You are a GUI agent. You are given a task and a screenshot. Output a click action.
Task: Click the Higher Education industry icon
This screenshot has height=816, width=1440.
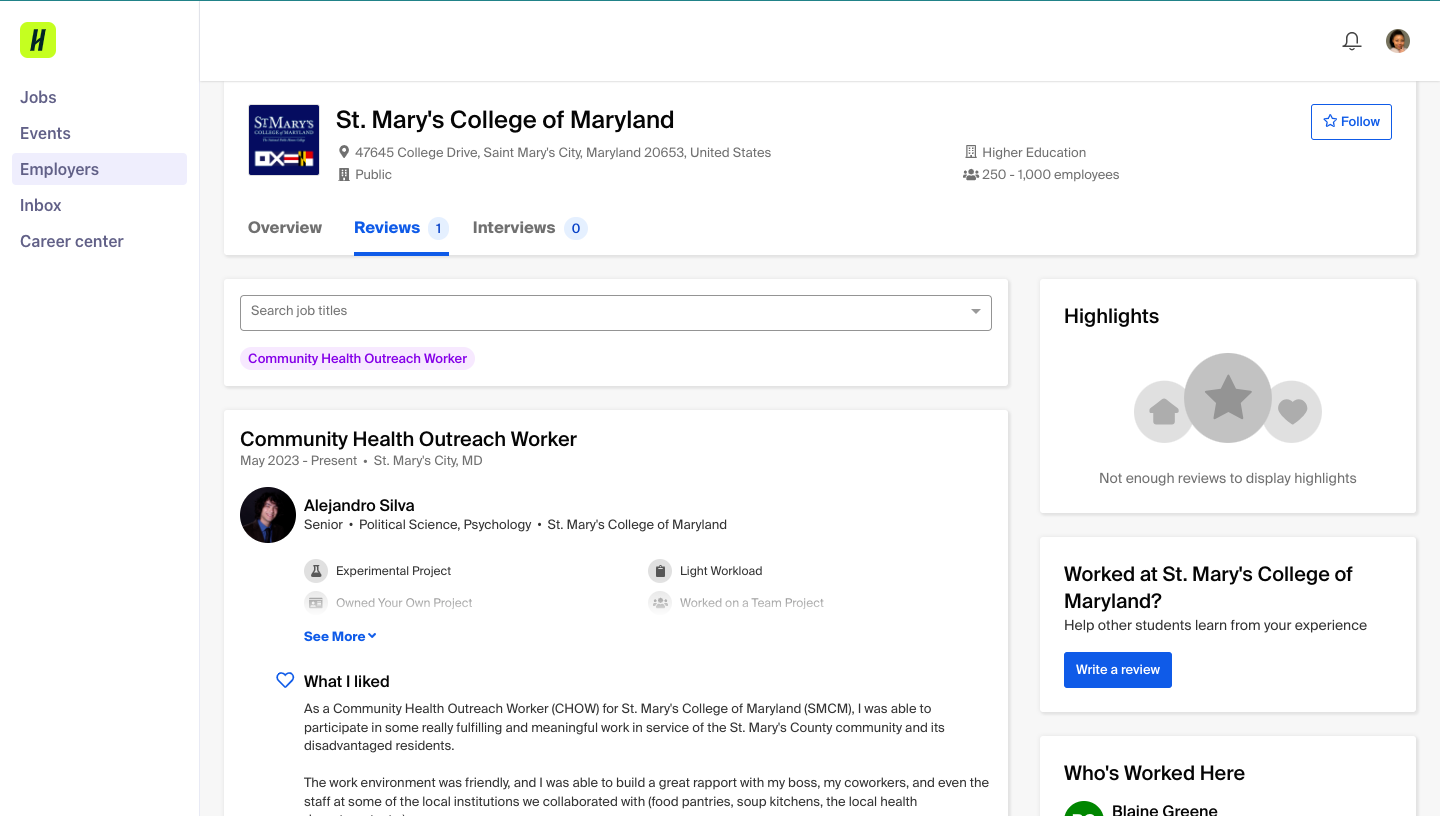[970, 153]
